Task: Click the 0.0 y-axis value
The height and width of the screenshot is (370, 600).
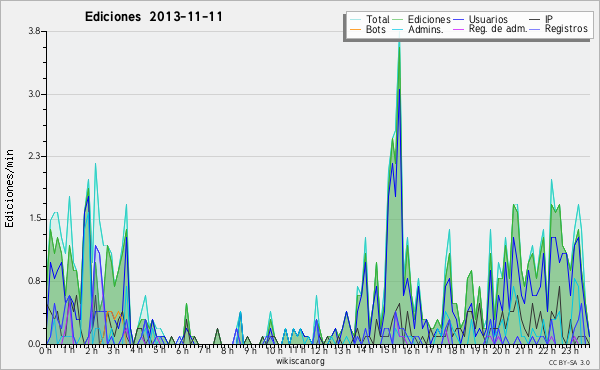Action: (34, 344)
